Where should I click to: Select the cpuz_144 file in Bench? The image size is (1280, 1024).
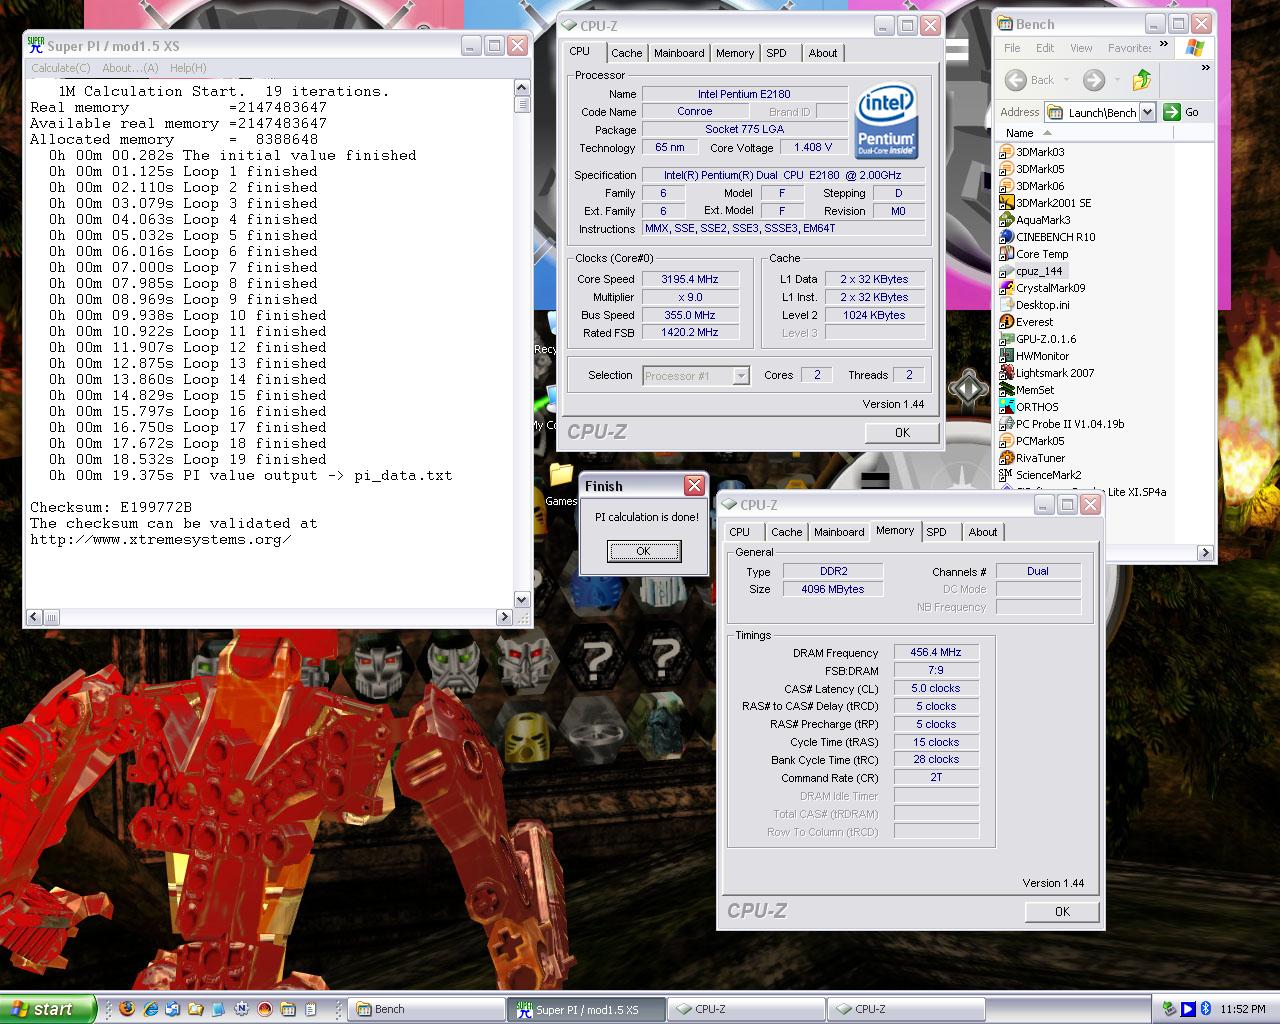[1031, 271]
